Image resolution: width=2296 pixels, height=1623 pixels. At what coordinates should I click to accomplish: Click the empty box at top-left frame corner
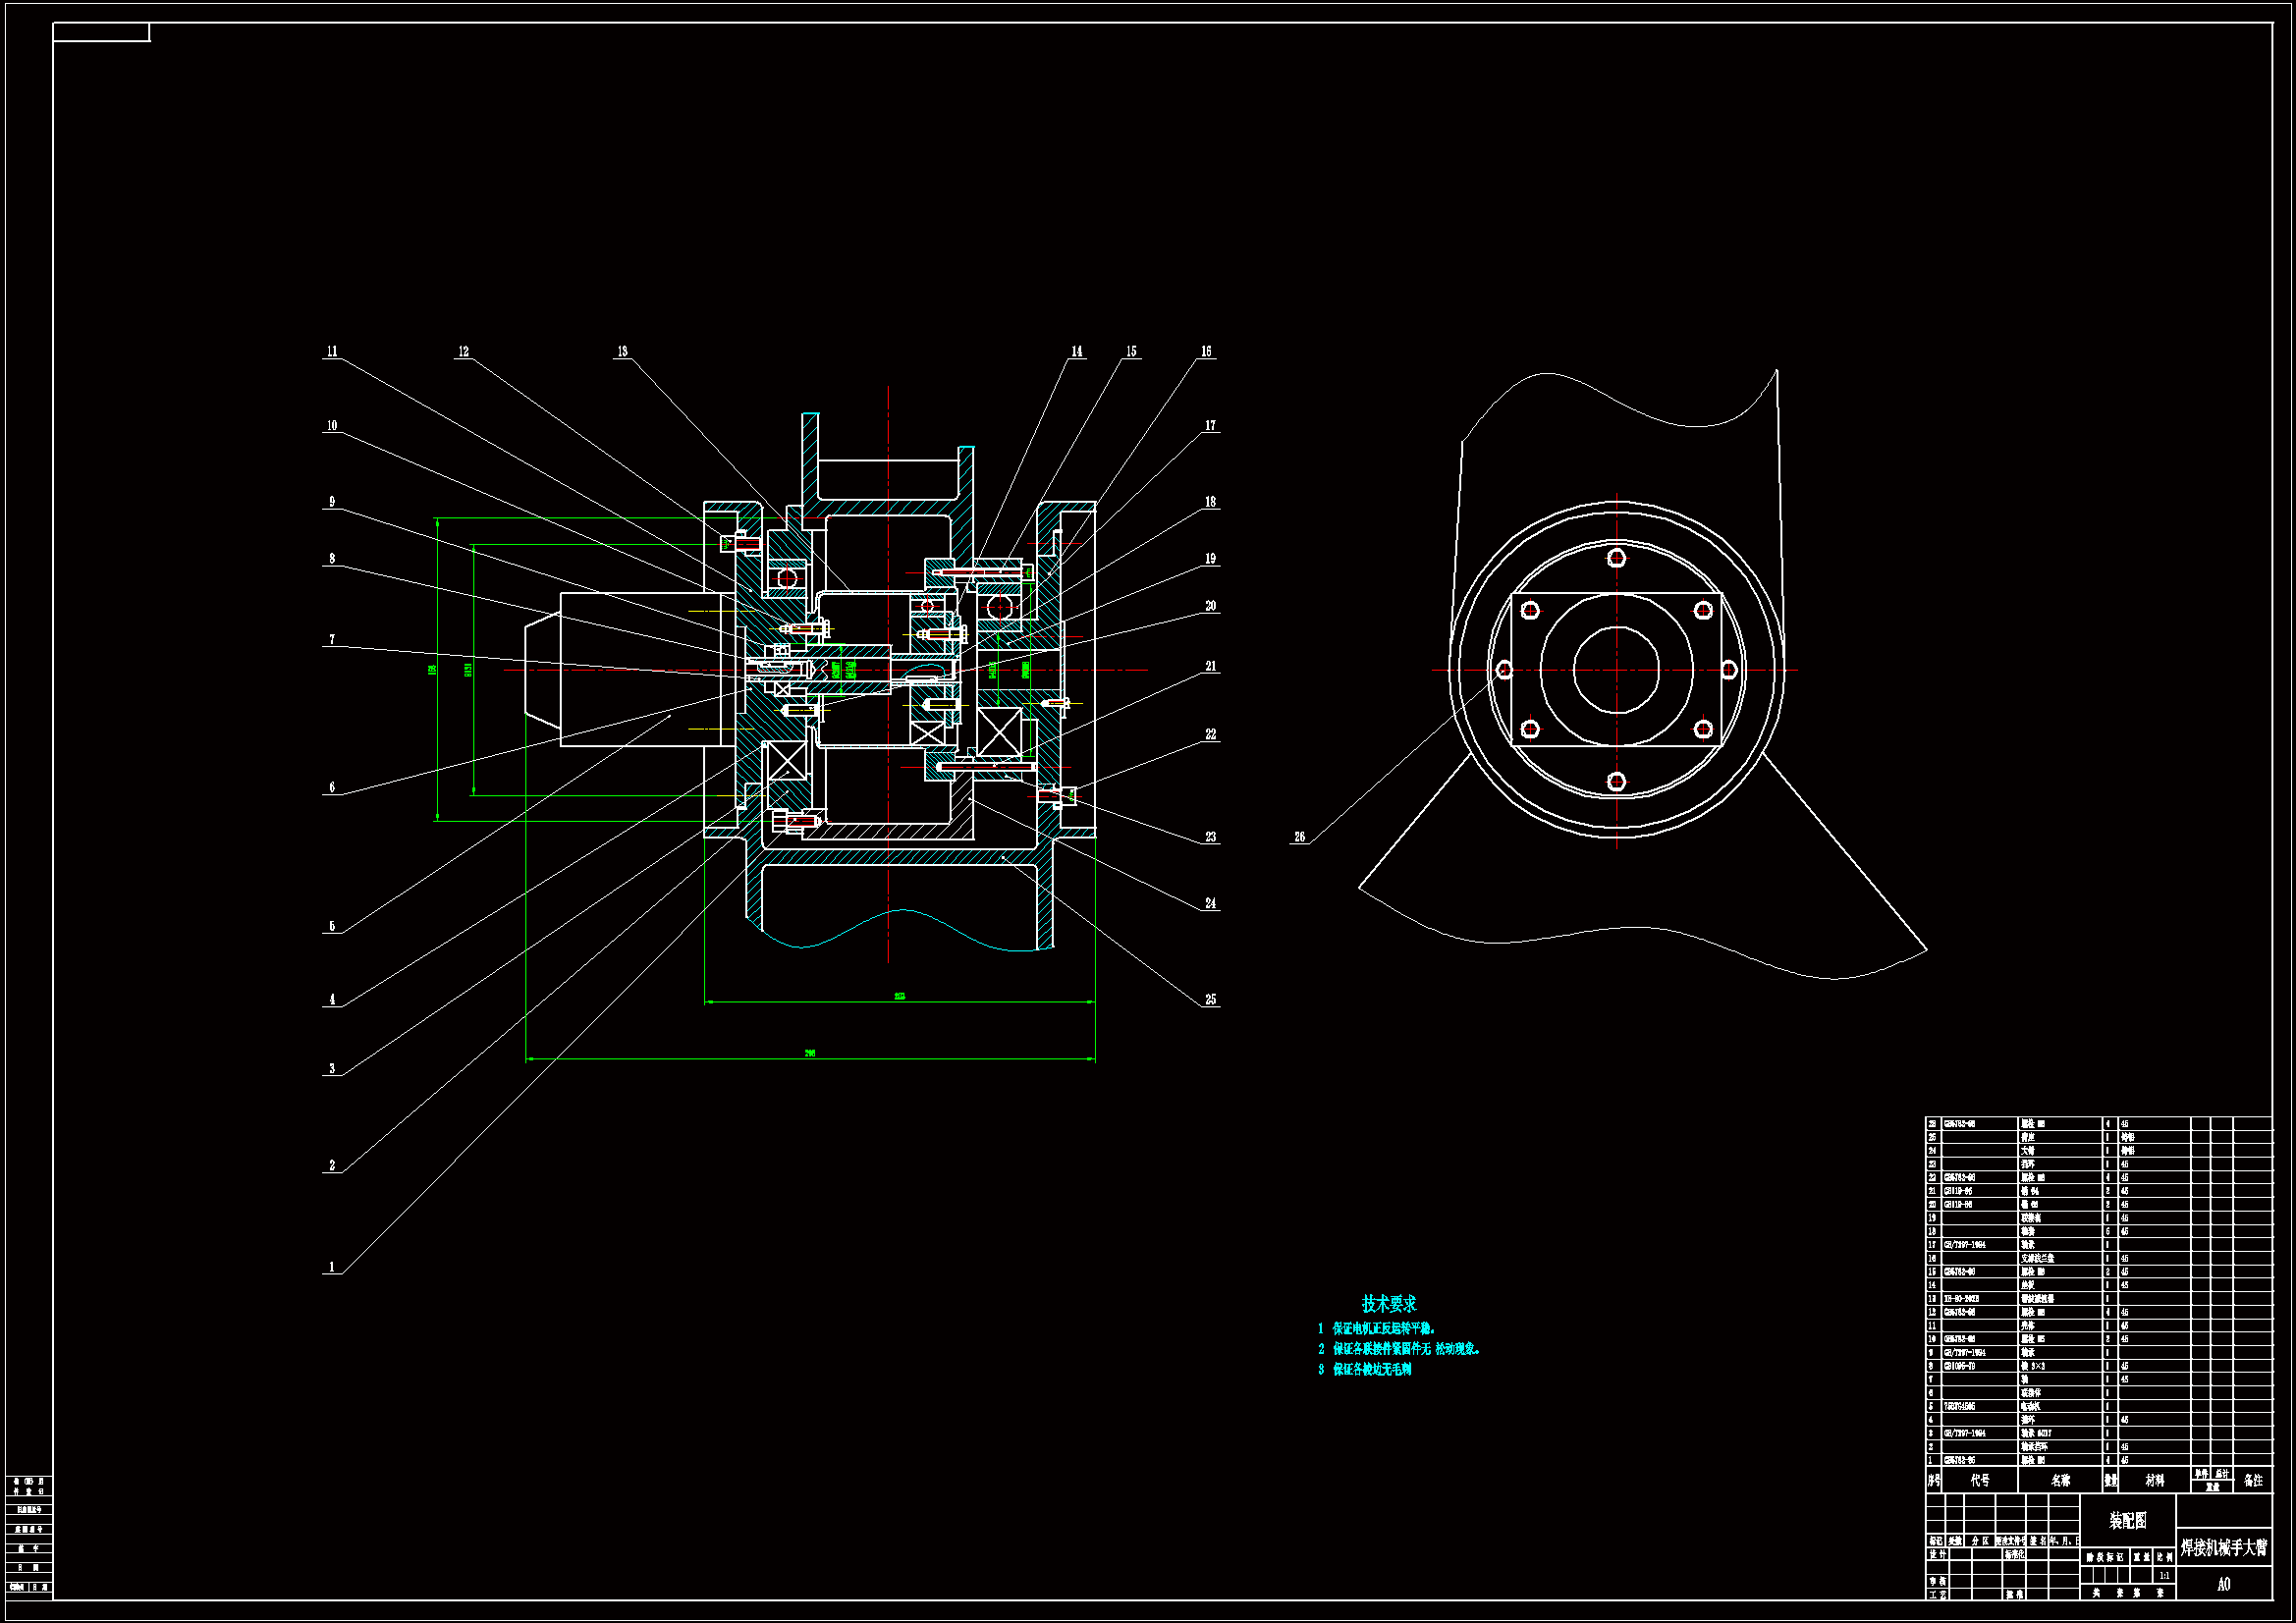tap(101, 33)
